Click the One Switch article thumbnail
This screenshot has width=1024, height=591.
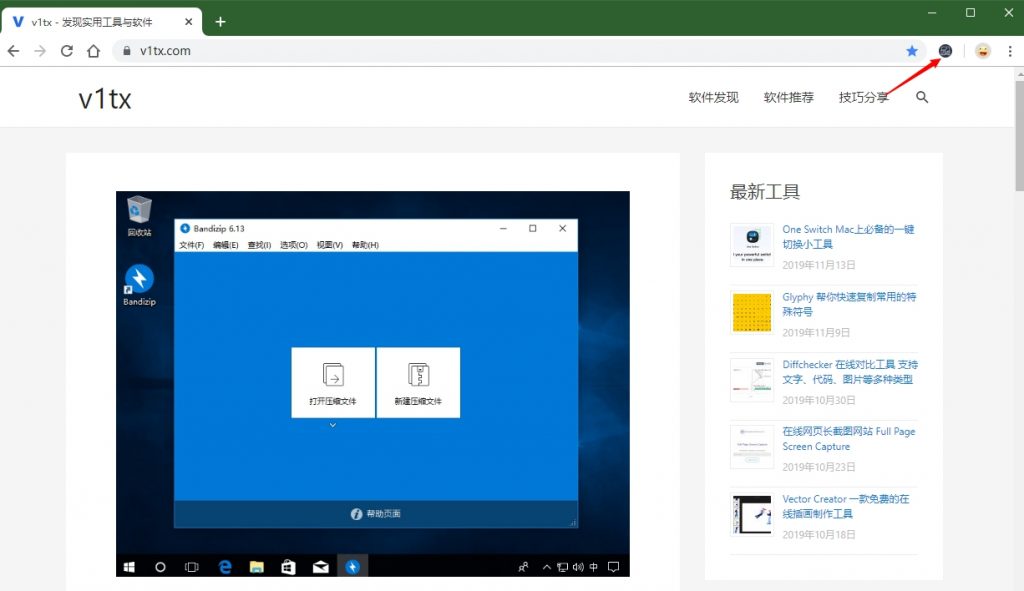[x=752, y=245]
